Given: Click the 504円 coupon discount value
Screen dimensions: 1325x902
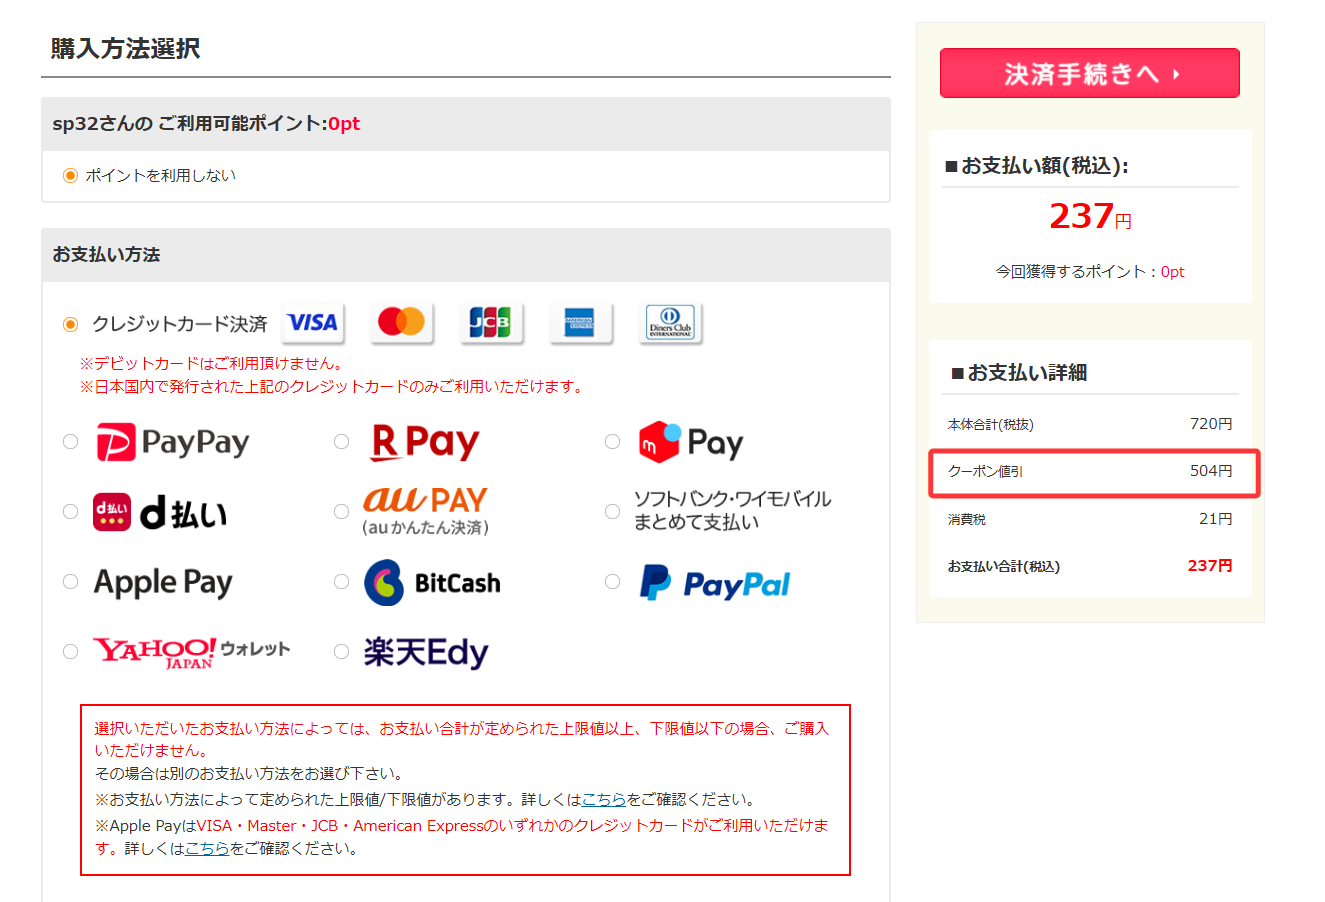Looking at the screenshot, I should tap(1211, 471).
